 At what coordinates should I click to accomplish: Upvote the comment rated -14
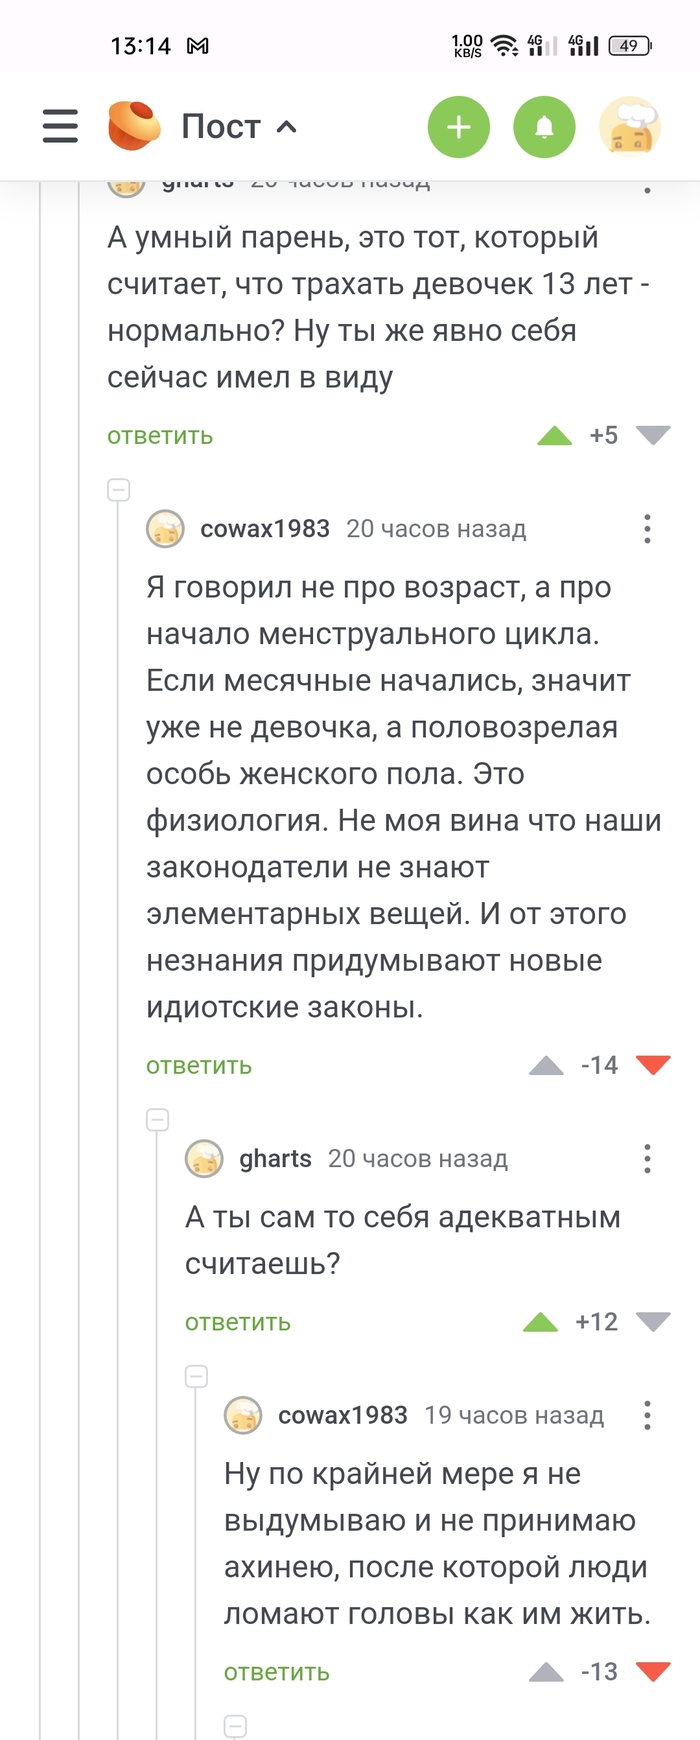[546, 1066]
